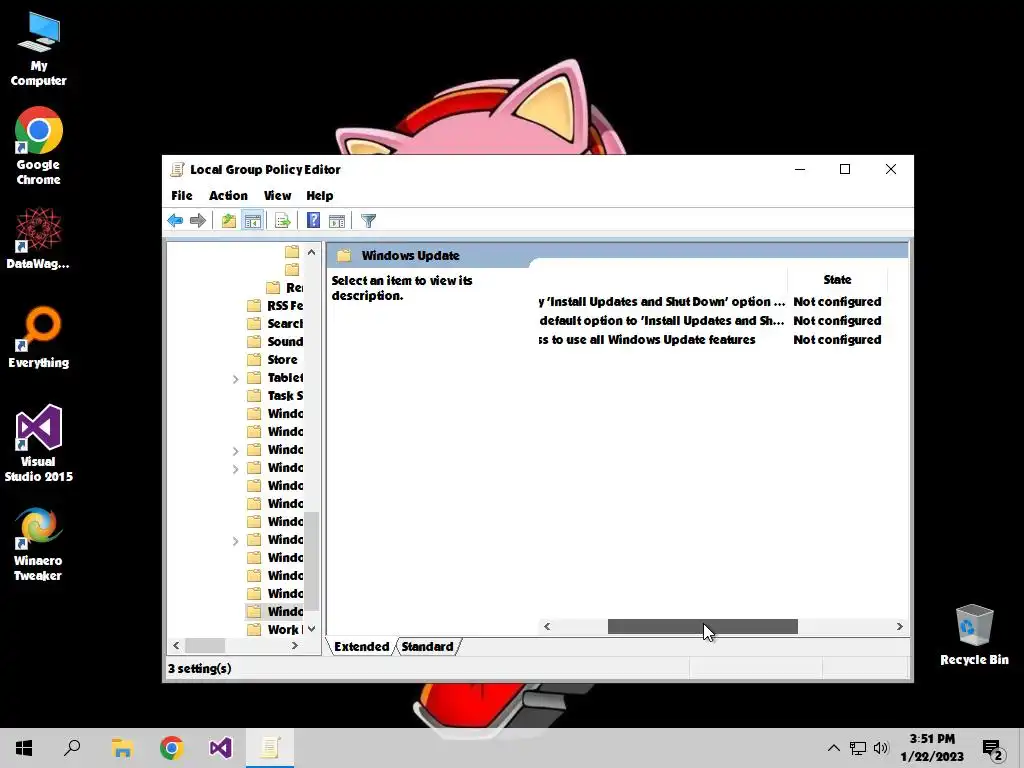Open the File menu

pos(182,195)
